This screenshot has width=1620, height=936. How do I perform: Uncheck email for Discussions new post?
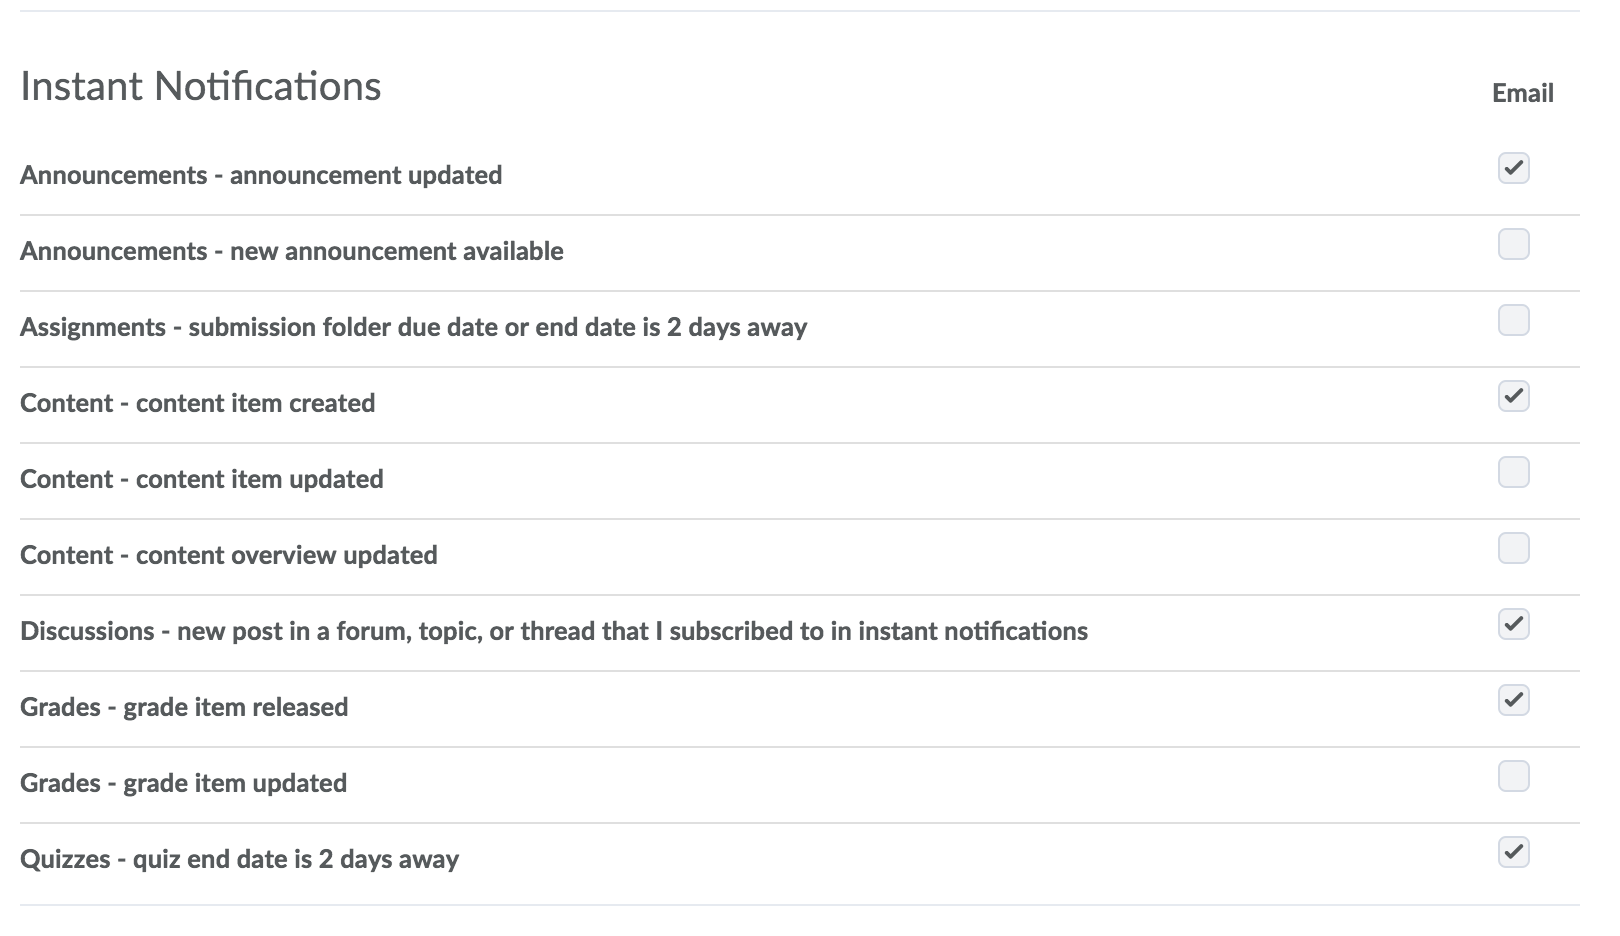point(1513,624)
